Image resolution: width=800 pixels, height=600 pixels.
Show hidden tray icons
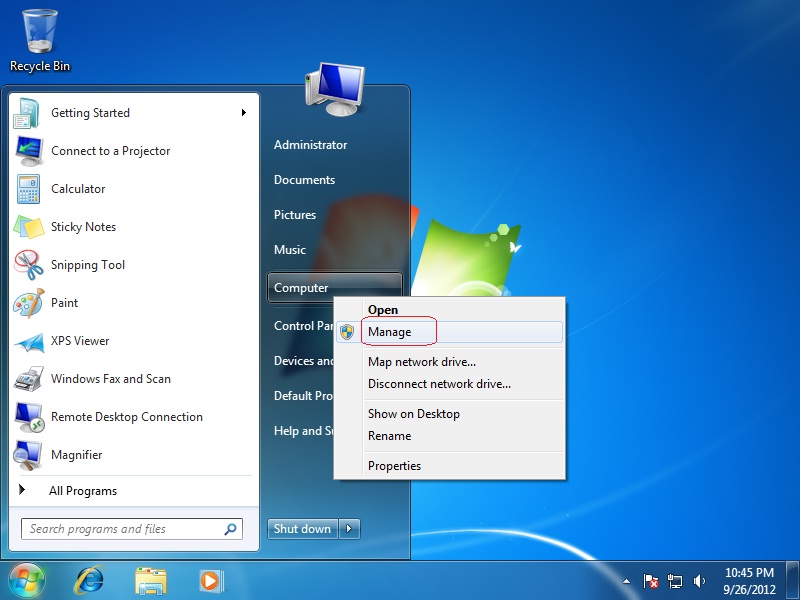pos(627,581)
